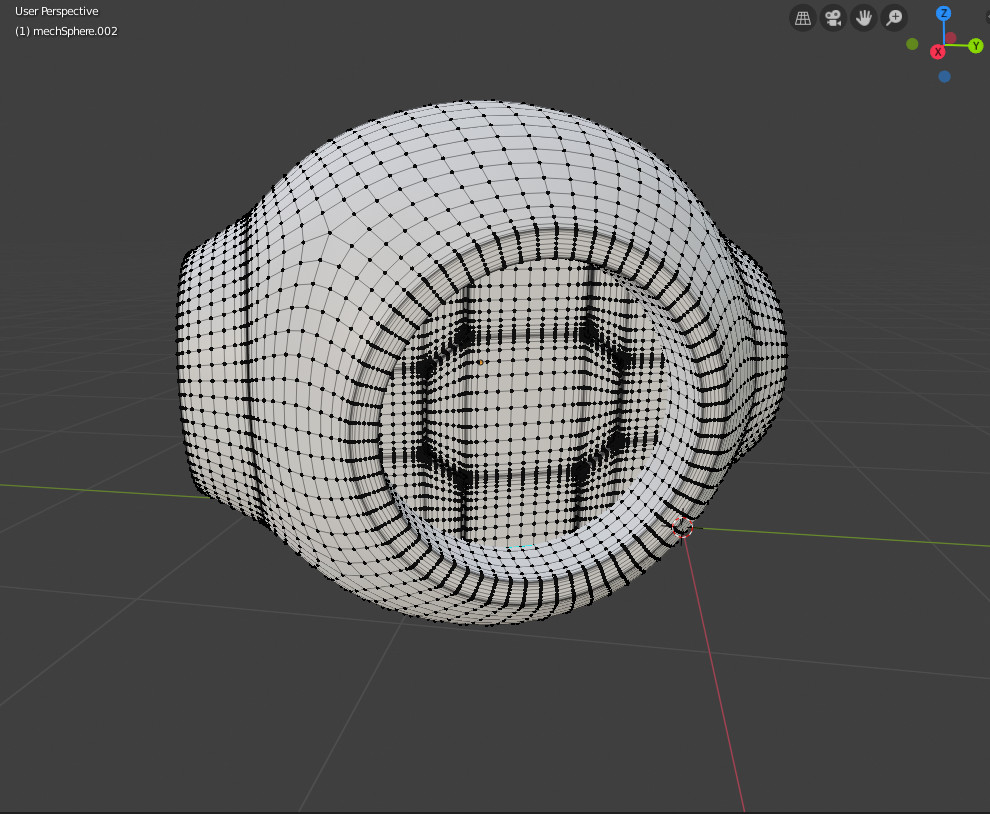Toggle perspective/orthographic projection icon
990x814 pixels.
[x=802, y=17]
